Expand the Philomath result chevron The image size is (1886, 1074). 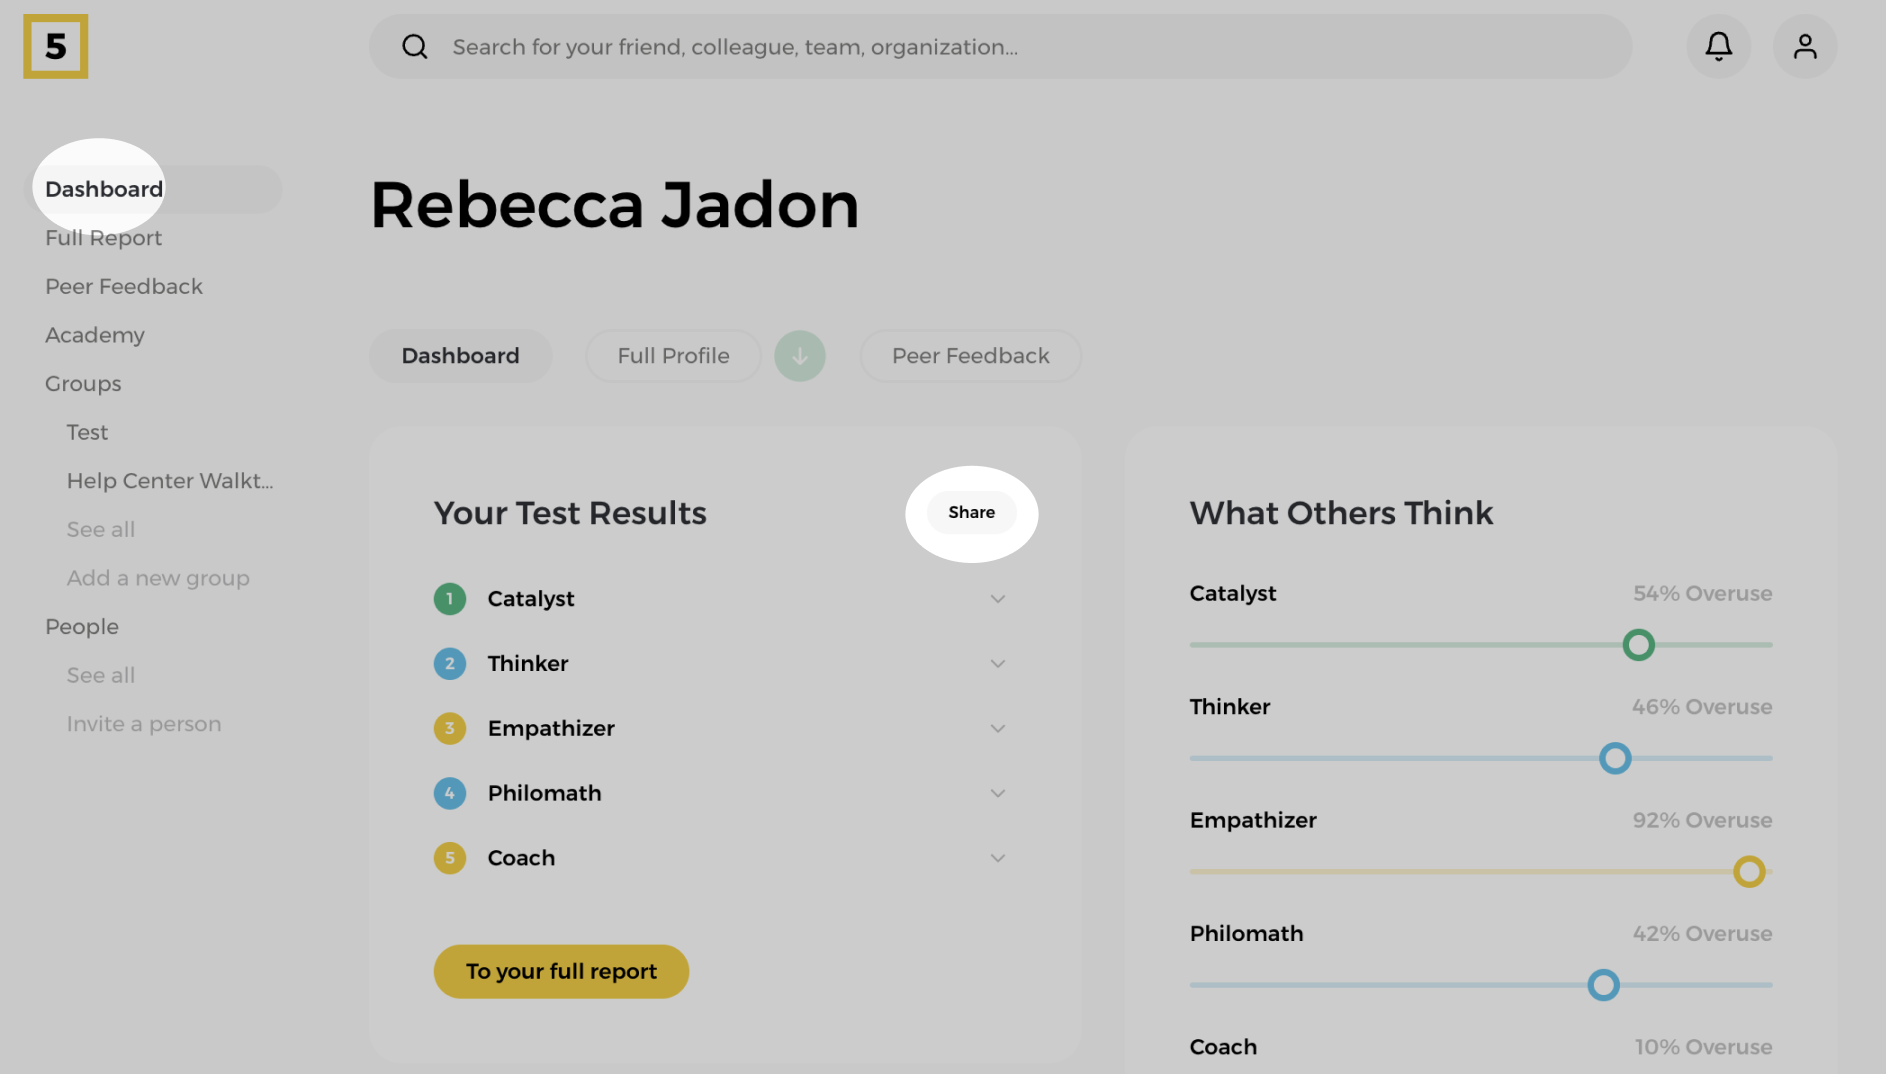coord(997,793)
